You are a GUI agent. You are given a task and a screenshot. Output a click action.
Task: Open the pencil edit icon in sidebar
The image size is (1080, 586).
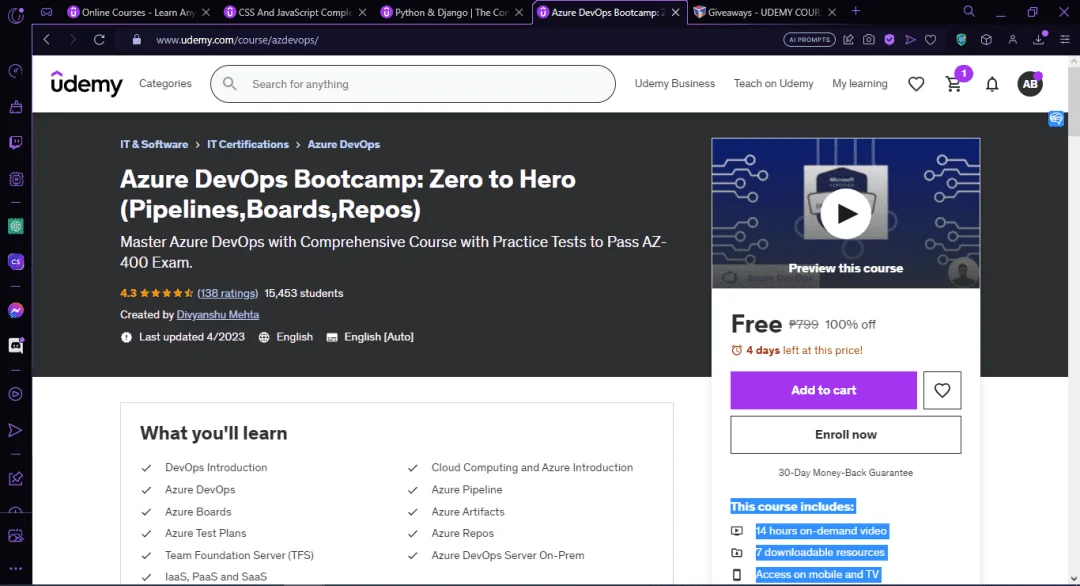[15, 479]
